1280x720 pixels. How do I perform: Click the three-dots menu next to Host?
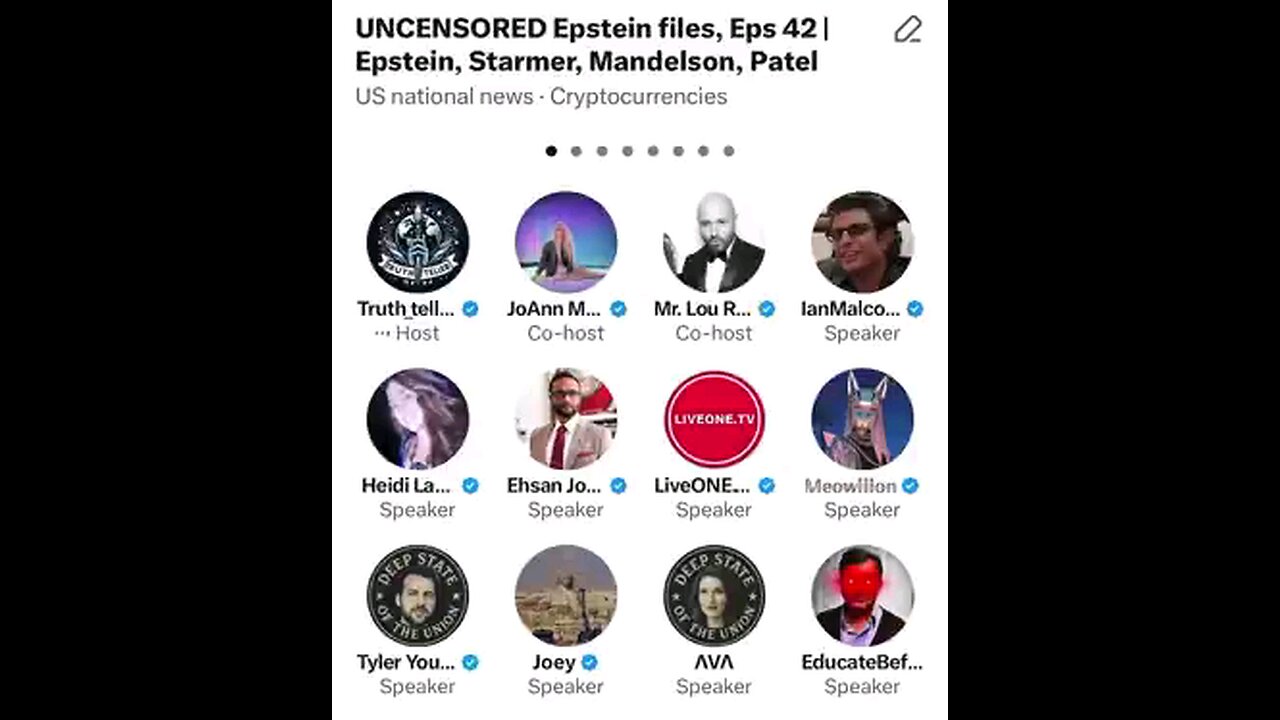(x=382, y=333)
